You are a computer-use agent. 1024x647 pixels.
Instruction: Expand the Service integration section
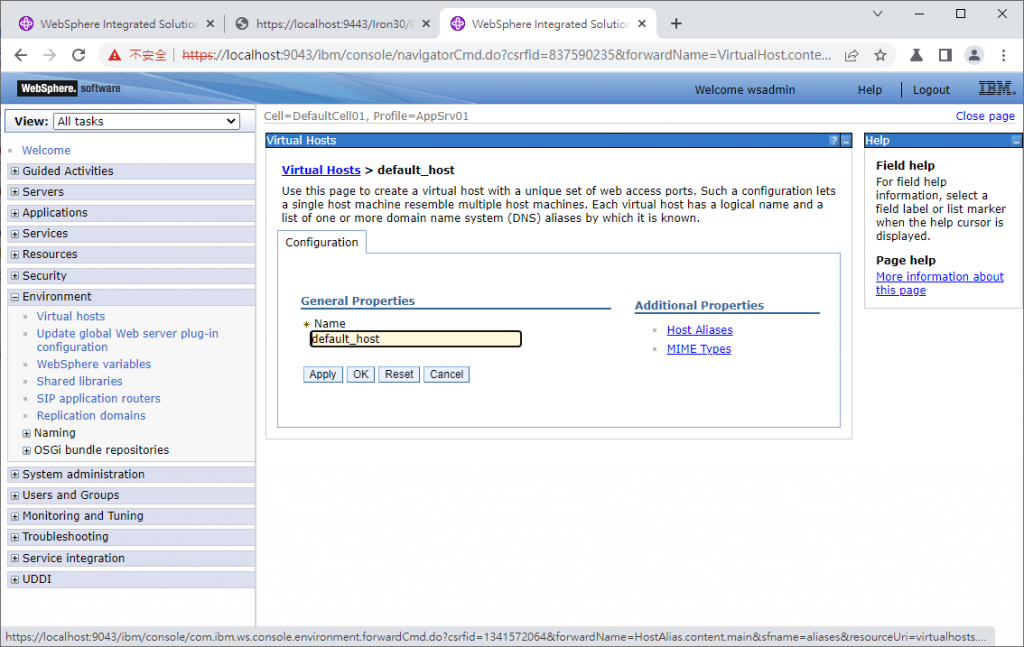tap(15, 558)
